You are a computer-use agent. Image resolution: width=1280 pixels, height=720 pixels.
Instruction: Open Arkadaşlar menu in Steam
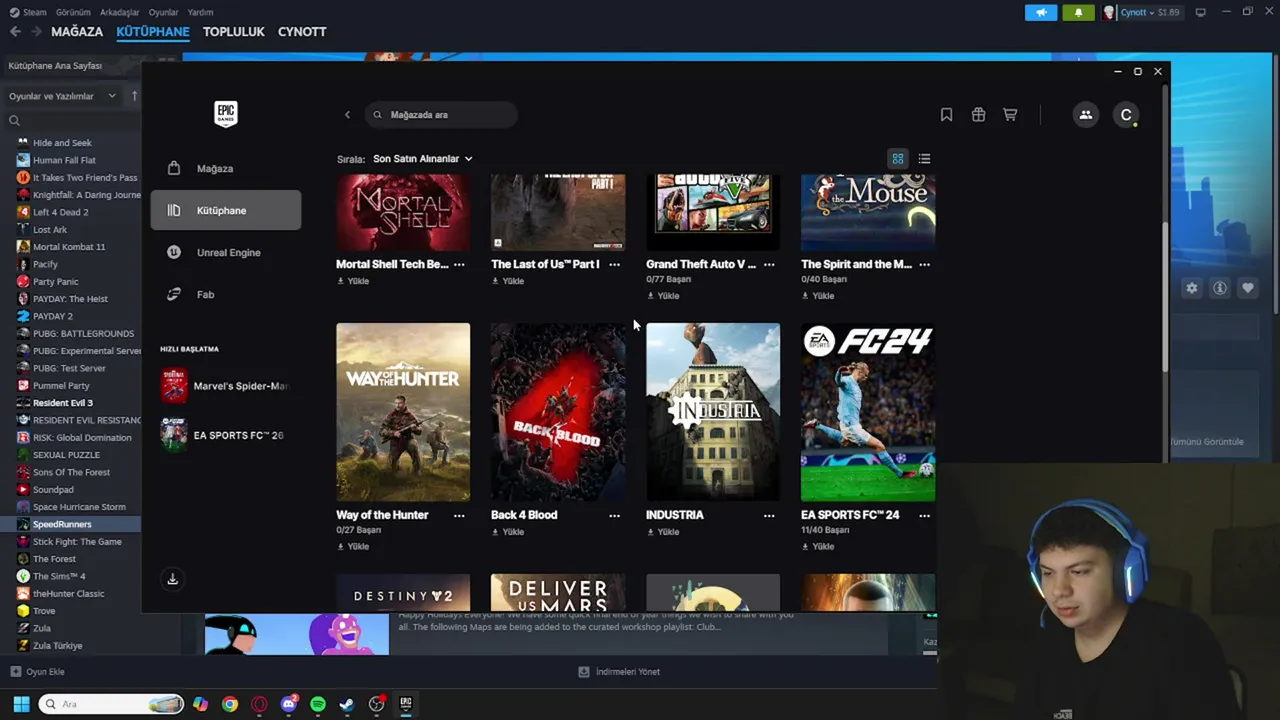(x=120, y=12)
